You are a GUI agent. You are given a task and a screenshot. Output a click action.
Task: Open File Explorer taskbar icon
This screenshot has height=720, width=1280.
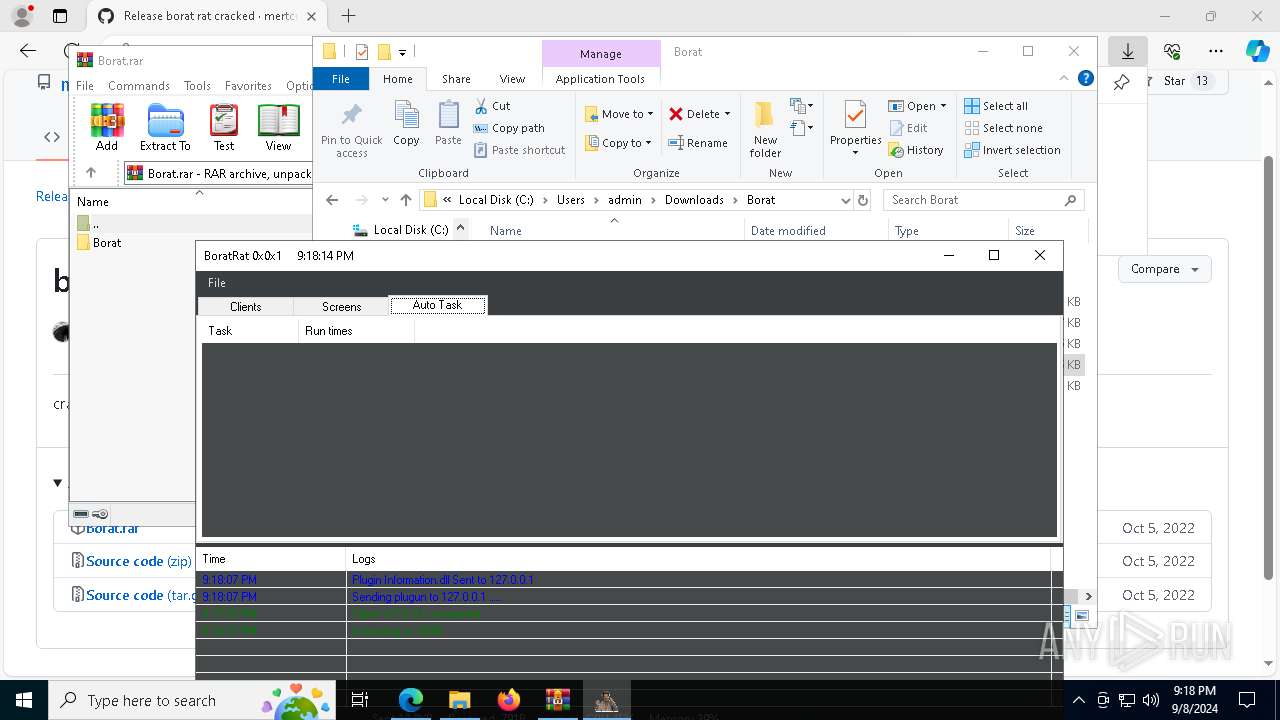pyautogui.click(x=459, y=700)
